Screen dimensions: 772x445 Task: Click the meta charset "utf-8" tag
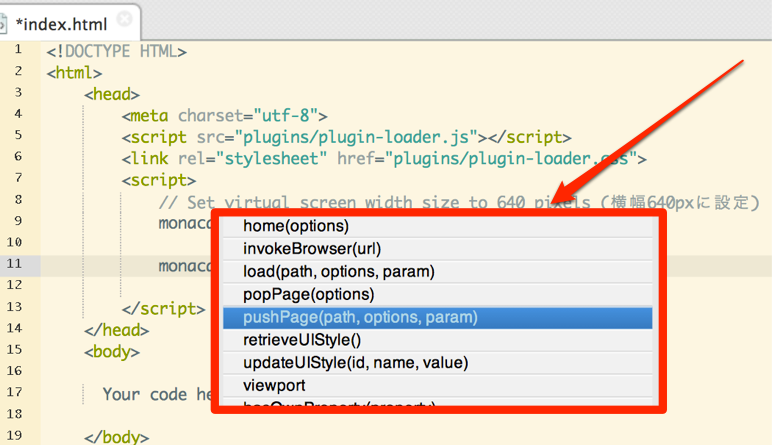[224, 115]
